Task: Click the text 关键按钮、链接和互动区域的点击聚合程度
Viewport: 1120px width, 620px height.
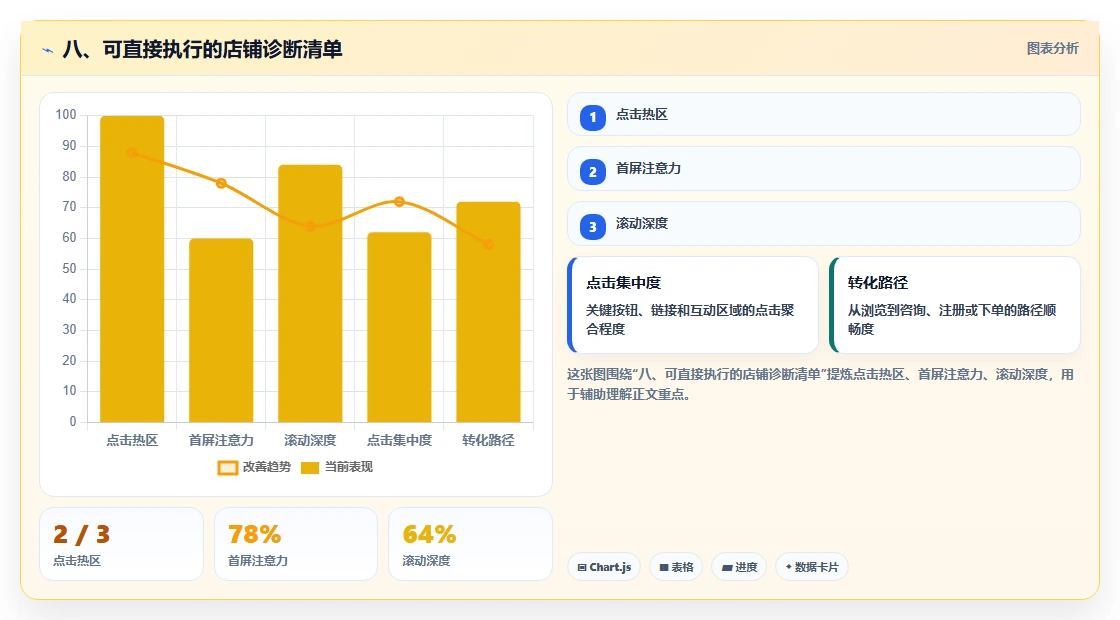Action: coord(690,319)
